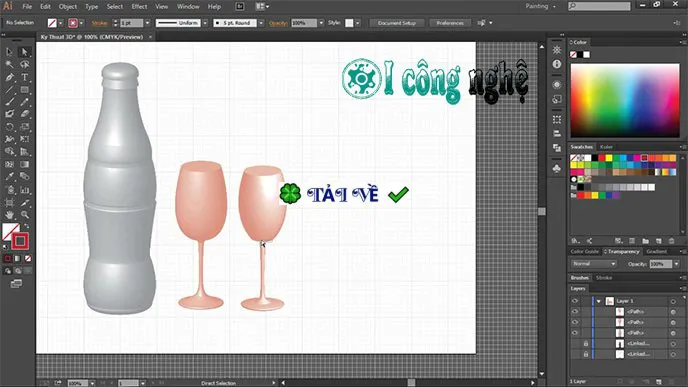The image size is (688, 387).
Task: Toggle visibility eye of Layer 1
Action: [575, 301]
